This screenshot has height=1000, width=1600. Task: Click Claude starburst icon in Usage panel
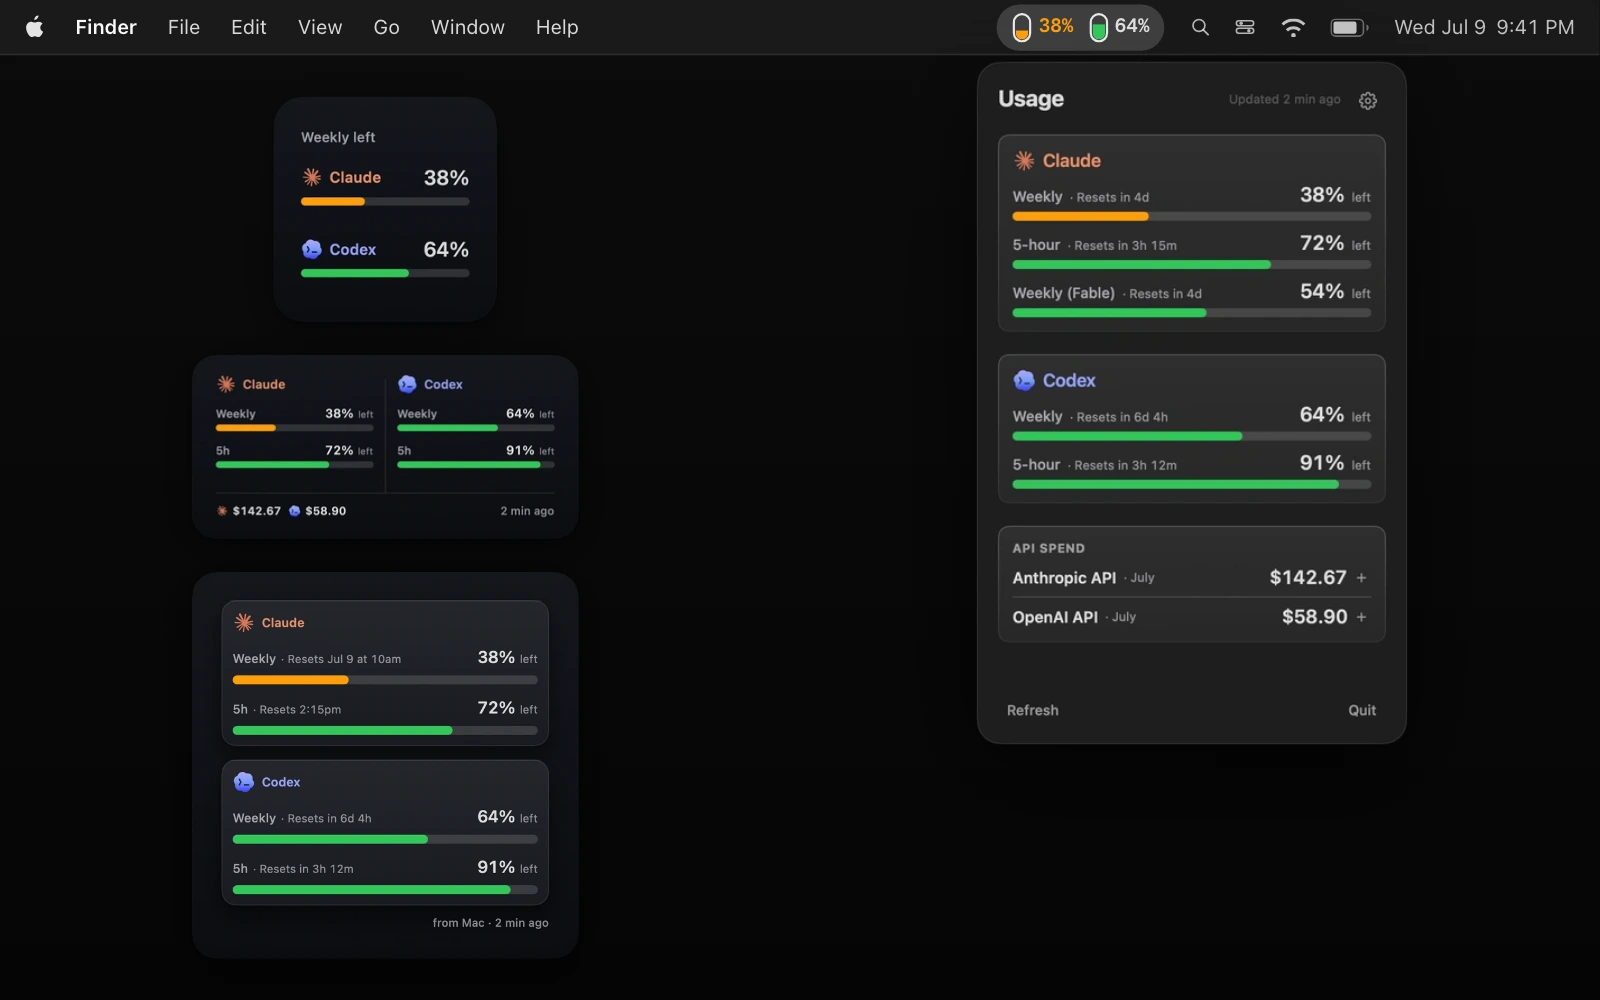tap(1024, 160)
